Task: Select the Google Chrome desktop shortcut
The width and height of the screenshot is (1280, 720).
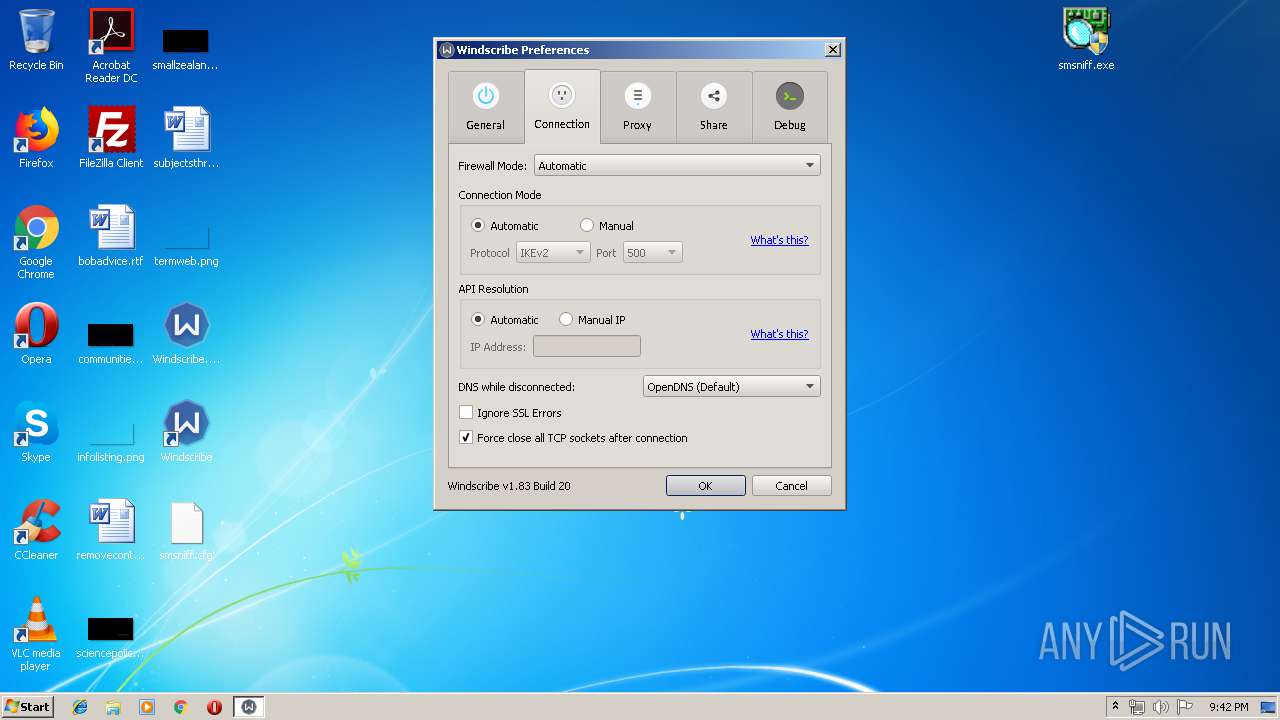Action: click(36, 242)
